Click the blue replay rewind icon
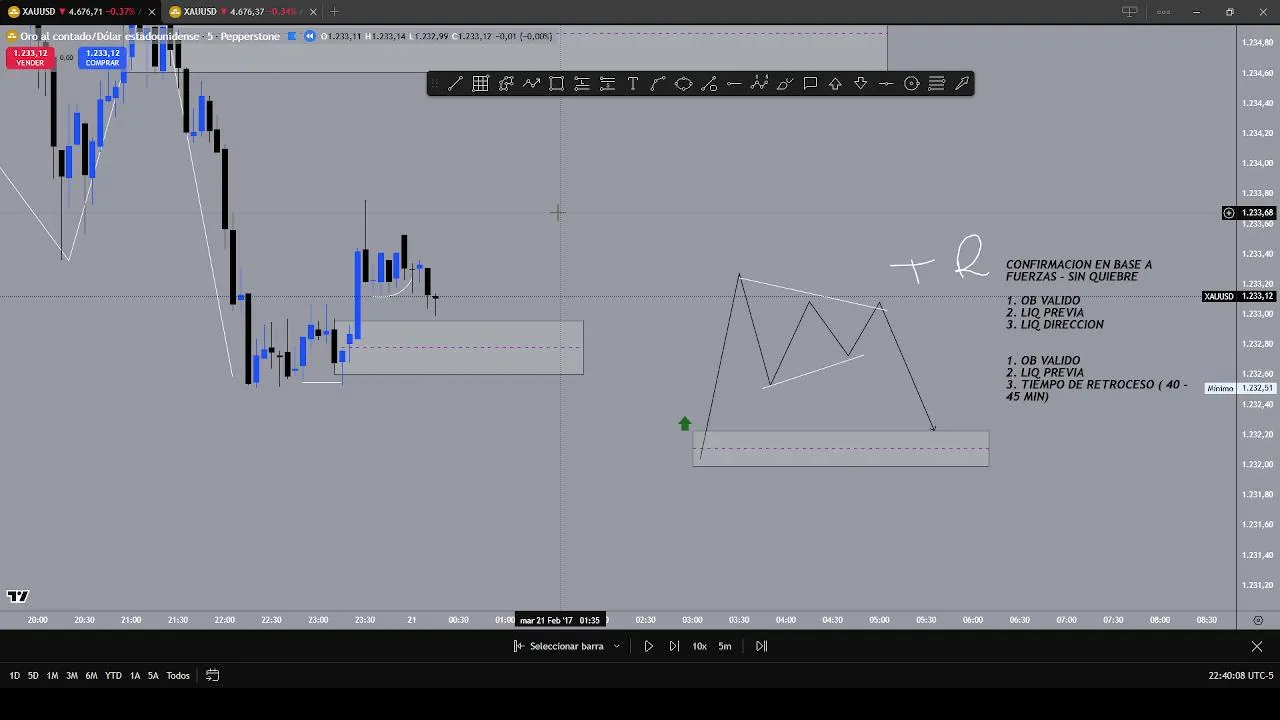Screen dimensions: 1280x720 [x=310, y=36]
